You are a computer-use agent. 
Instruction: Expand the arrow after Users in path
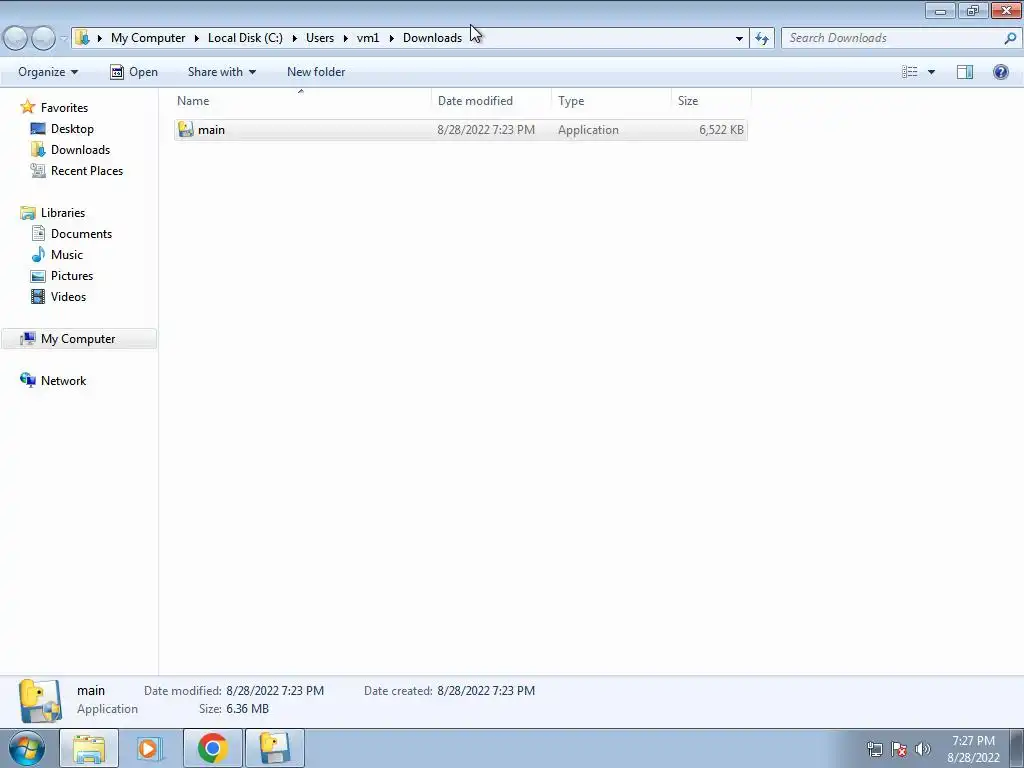click(x=345, y=38)
